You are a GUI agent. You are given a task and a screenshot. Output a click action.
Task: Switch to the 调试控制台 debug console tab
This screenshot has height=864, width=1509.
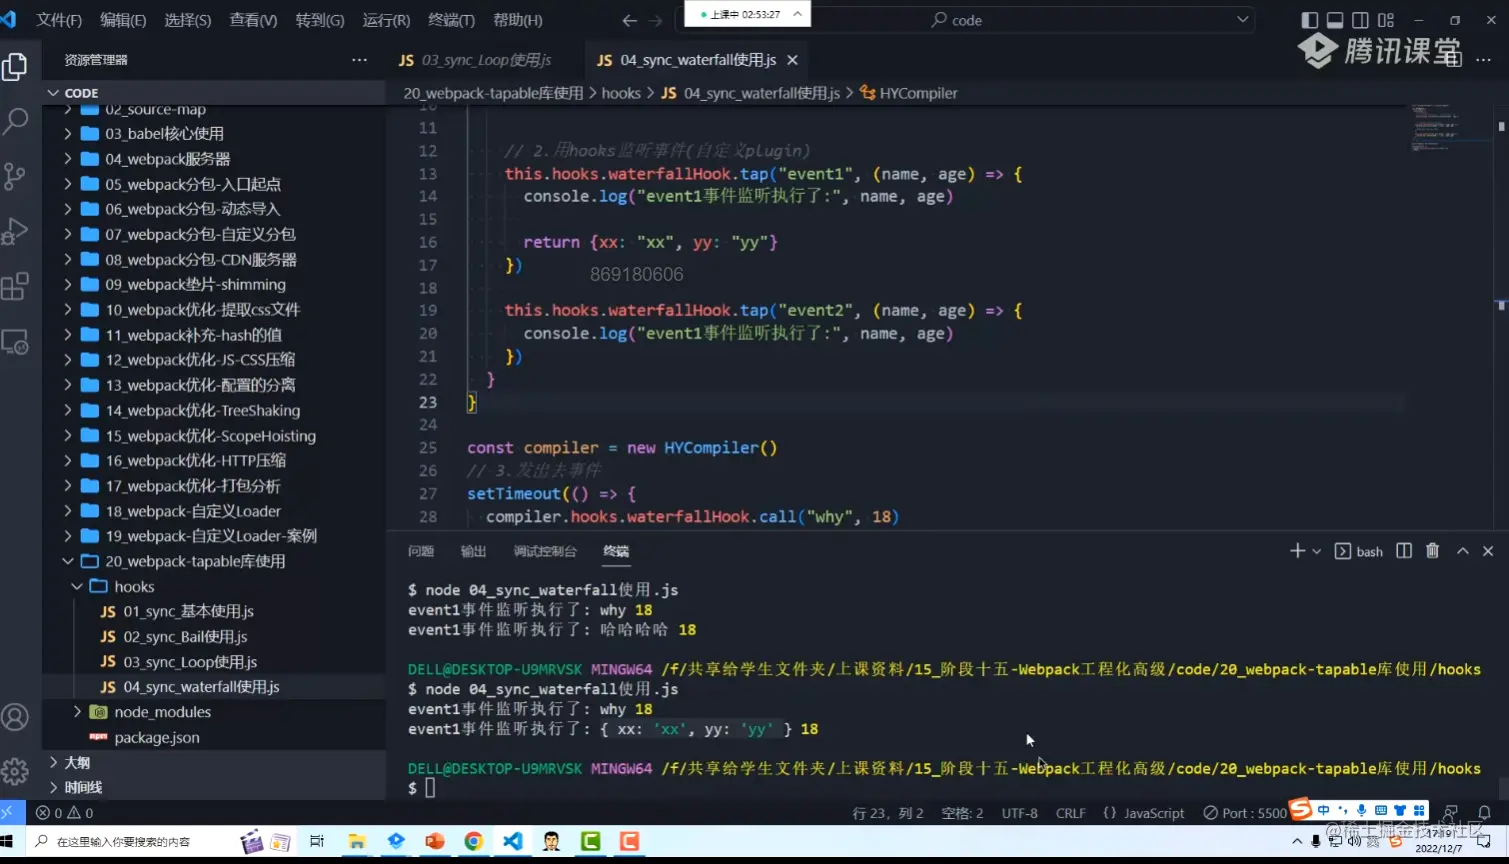[545, 551]
